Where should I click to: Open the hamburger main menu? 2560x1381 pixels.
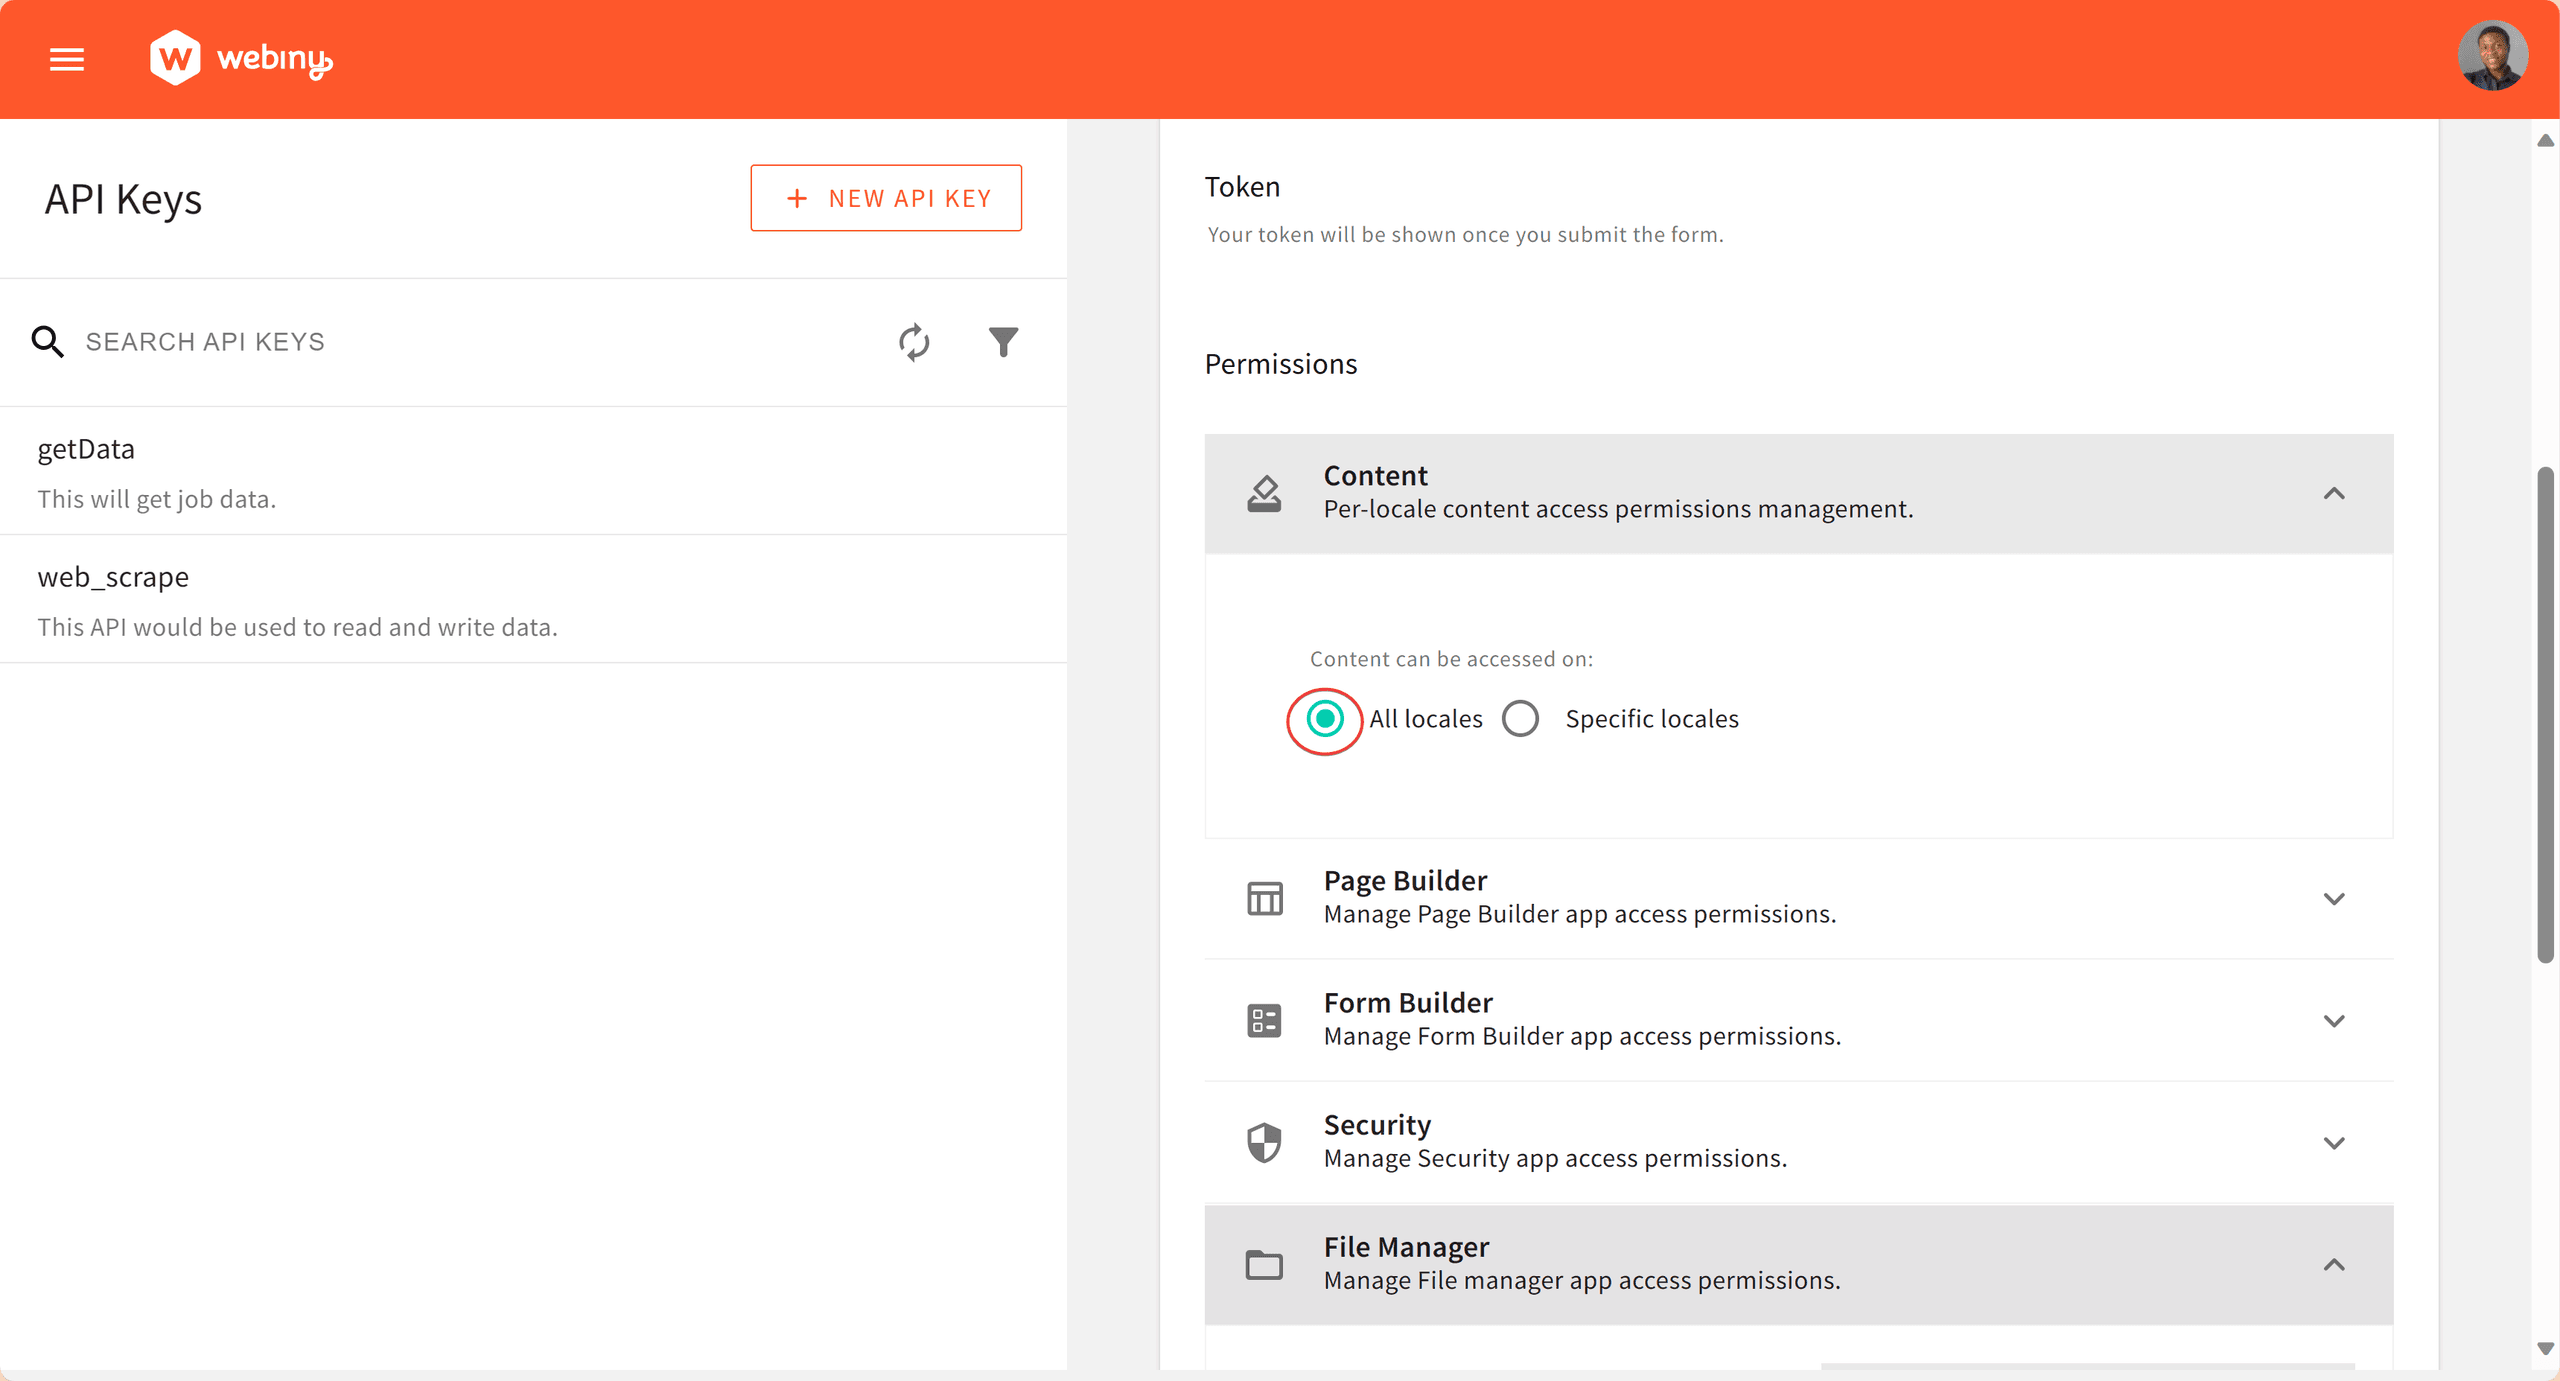coord(67,59)
